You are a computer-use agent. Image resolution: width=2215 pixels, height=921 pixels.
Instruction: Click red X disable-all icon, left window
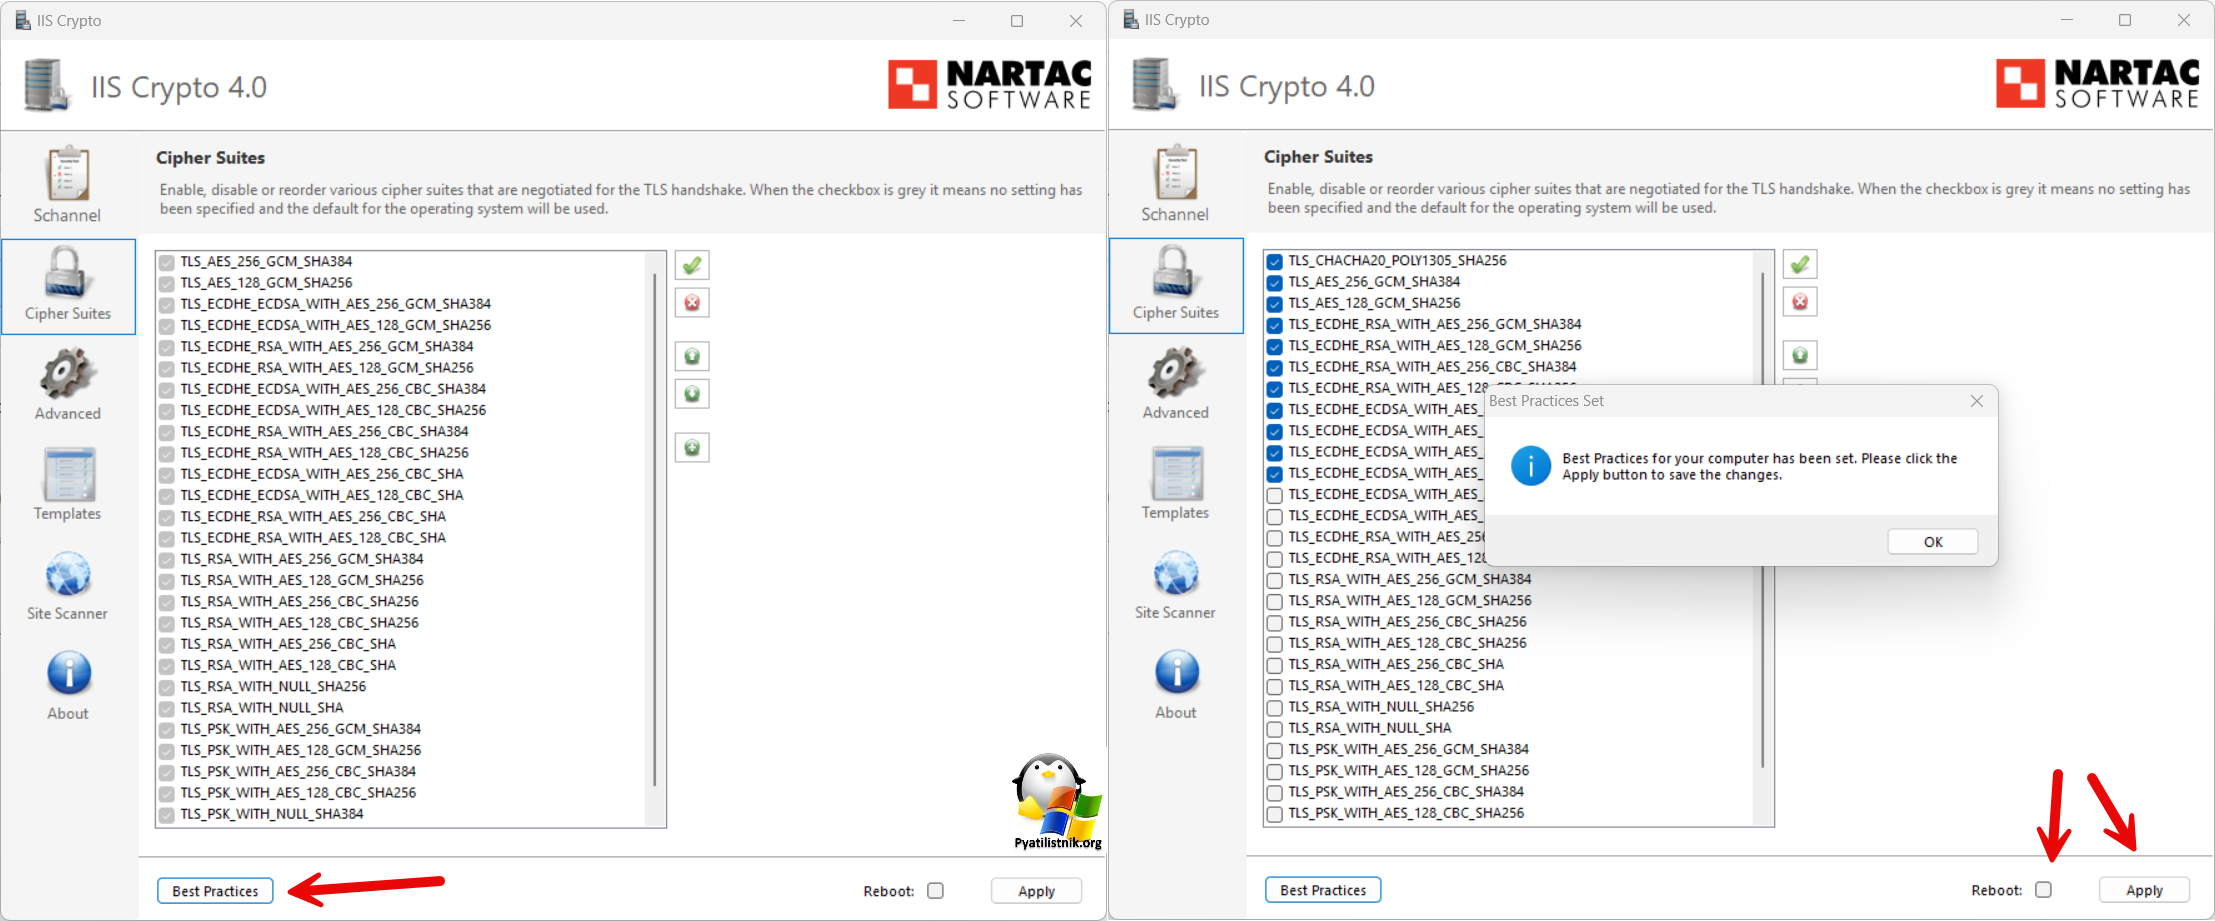[692, 303]
